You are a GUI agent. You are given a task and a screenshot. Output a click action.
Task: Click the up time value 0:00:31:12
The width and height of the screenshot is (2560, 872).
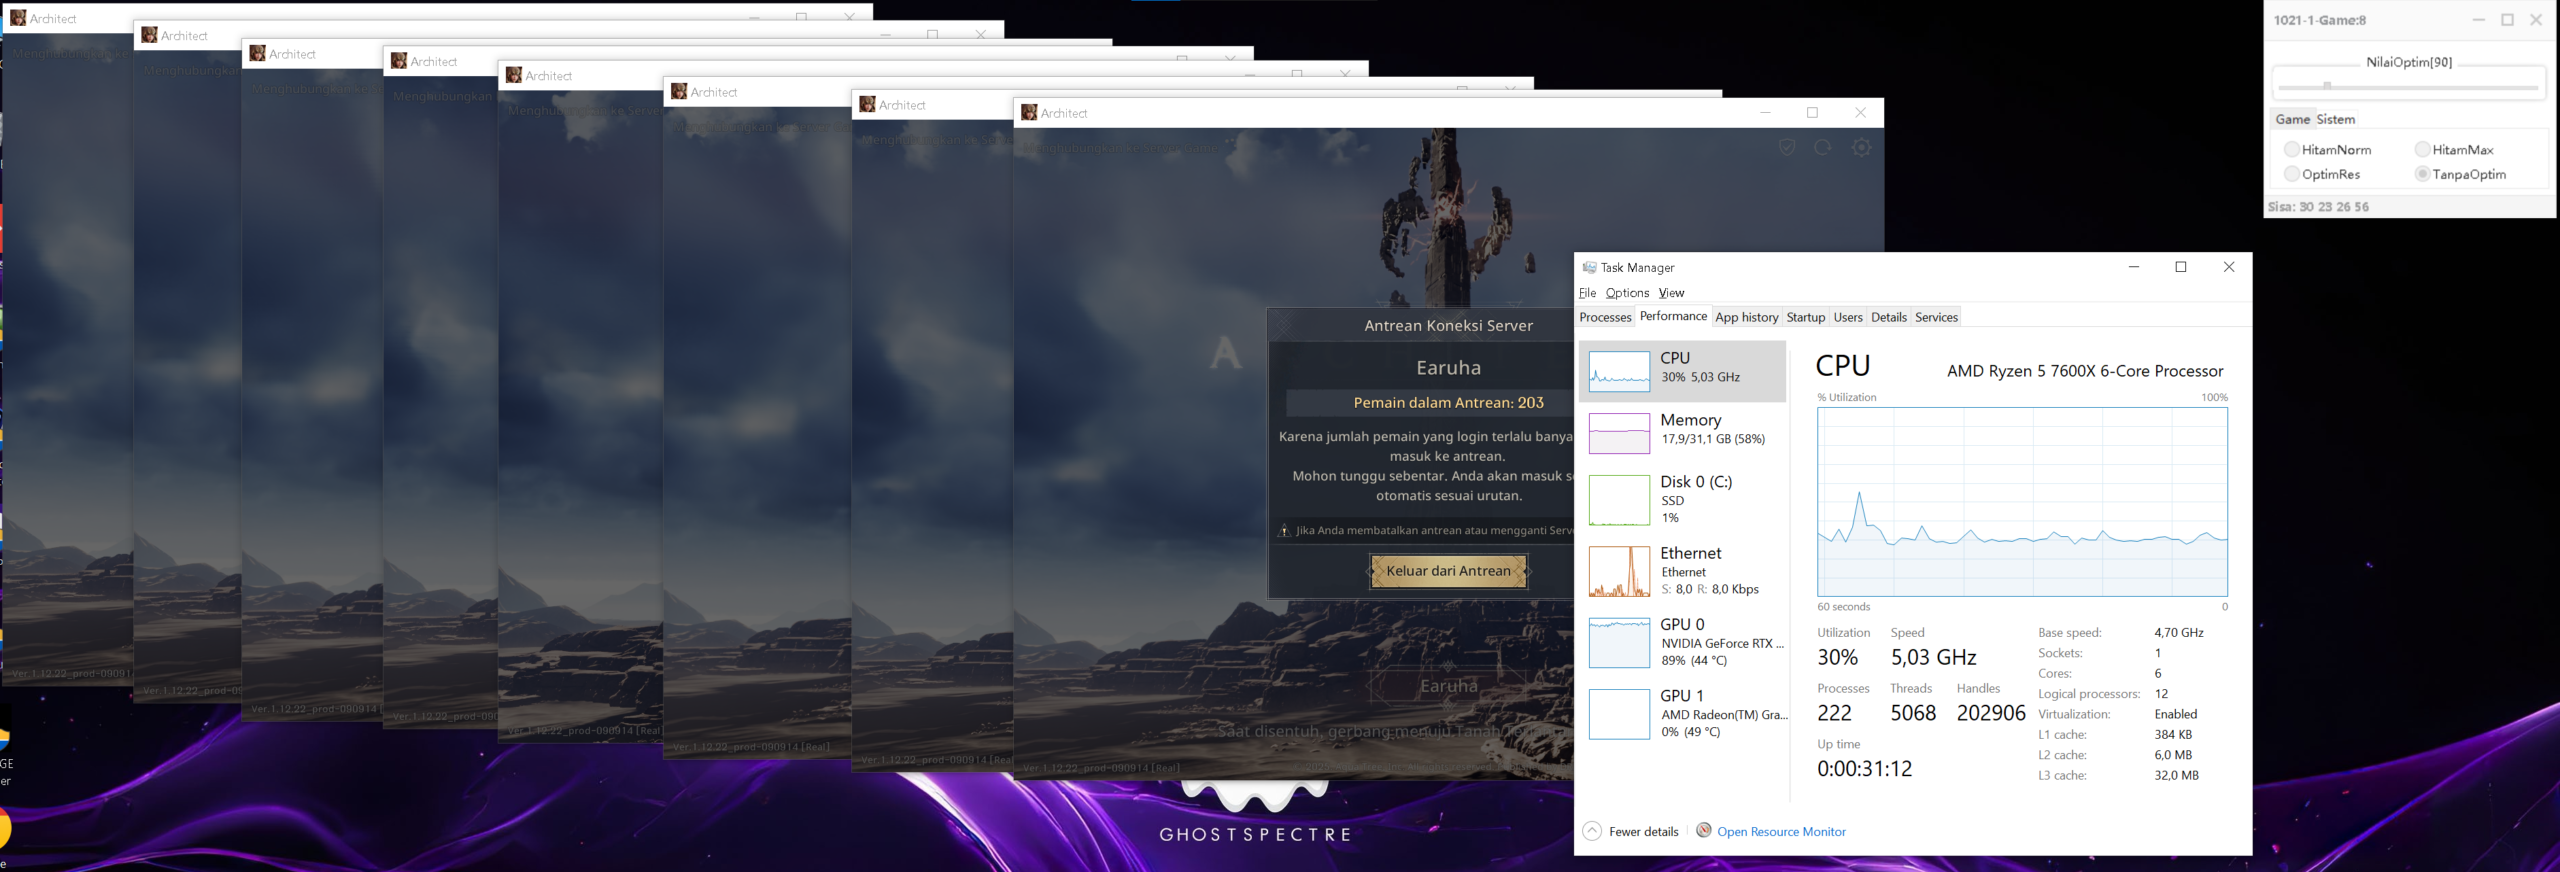coord(1864,769)
